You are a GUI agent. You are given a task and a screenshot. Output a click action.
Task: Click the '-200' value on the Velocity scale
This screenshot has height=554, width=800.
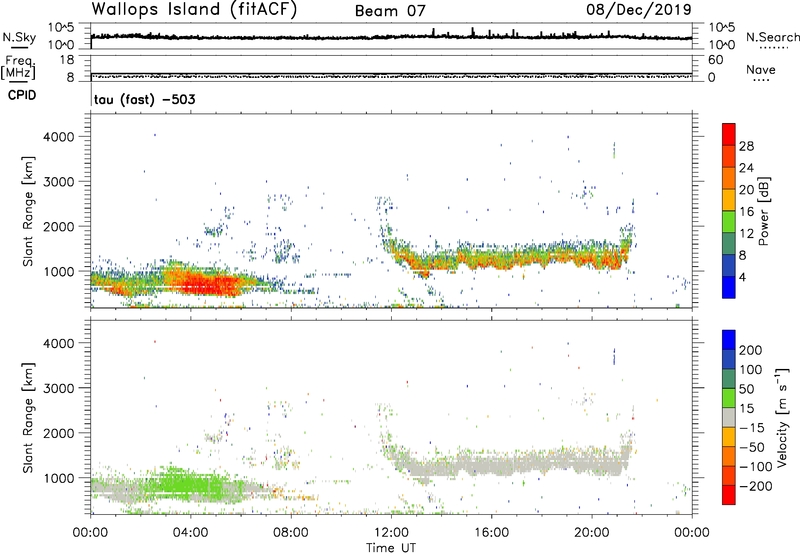[x=755, y=486]
